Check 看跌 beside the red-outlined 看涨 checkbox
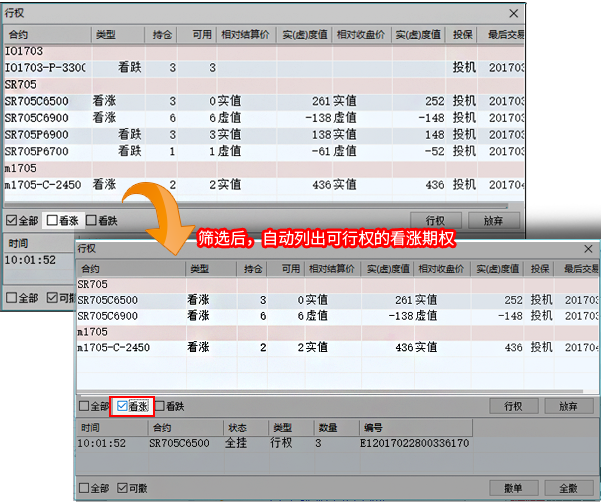This screenshot has height=502, width=601. coord(160,407)
